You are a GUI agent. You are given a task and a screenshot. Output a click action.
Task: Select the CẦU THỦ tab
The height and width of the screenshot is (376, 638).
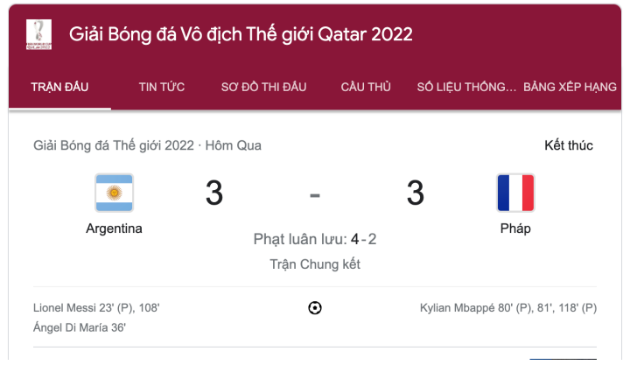[366, 87]
